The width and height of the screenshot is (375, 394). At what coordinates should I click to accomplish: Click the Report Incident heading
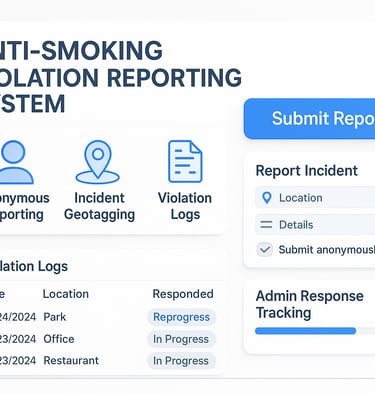(307, 171)
